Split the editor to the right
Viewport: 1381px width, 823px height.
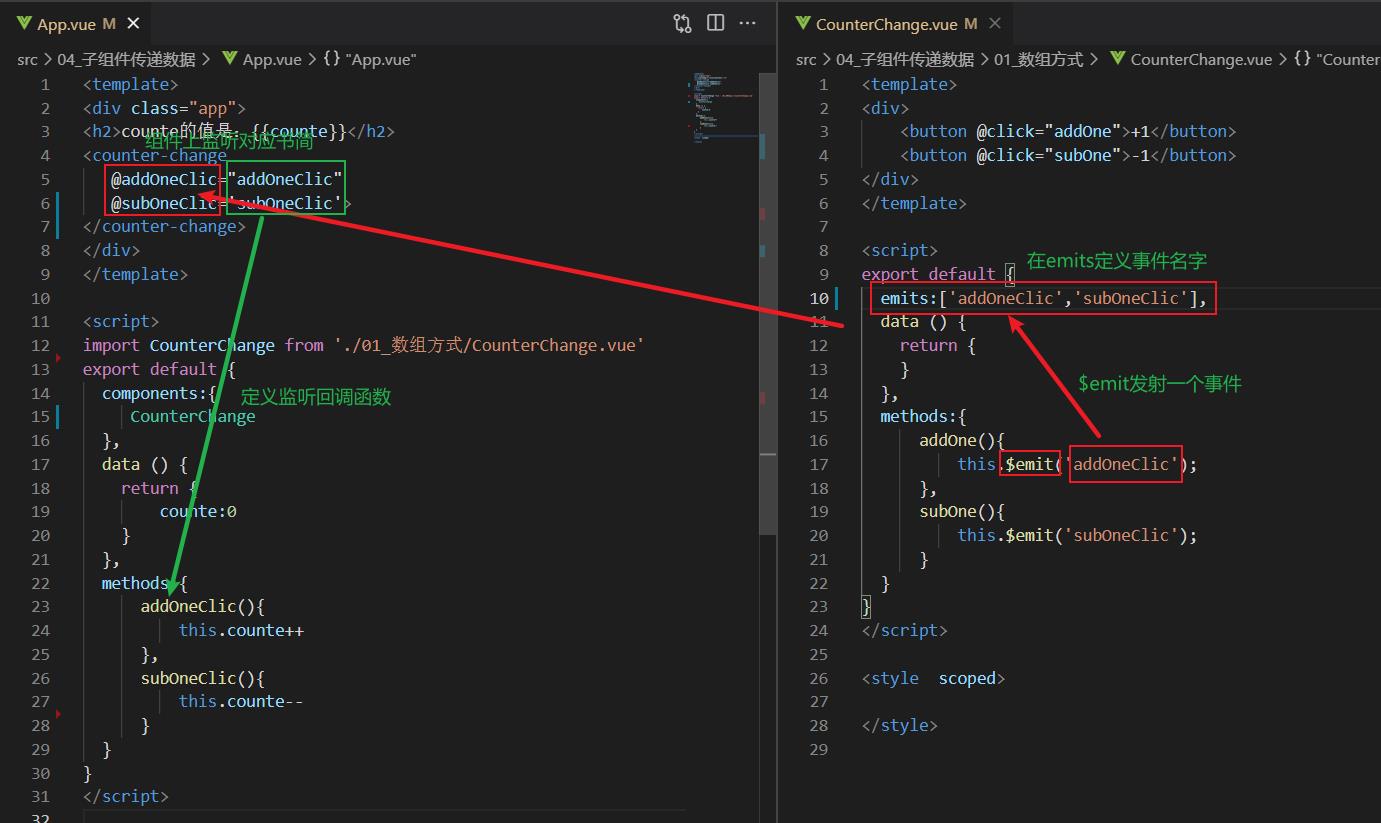click(x=716, y=23)
